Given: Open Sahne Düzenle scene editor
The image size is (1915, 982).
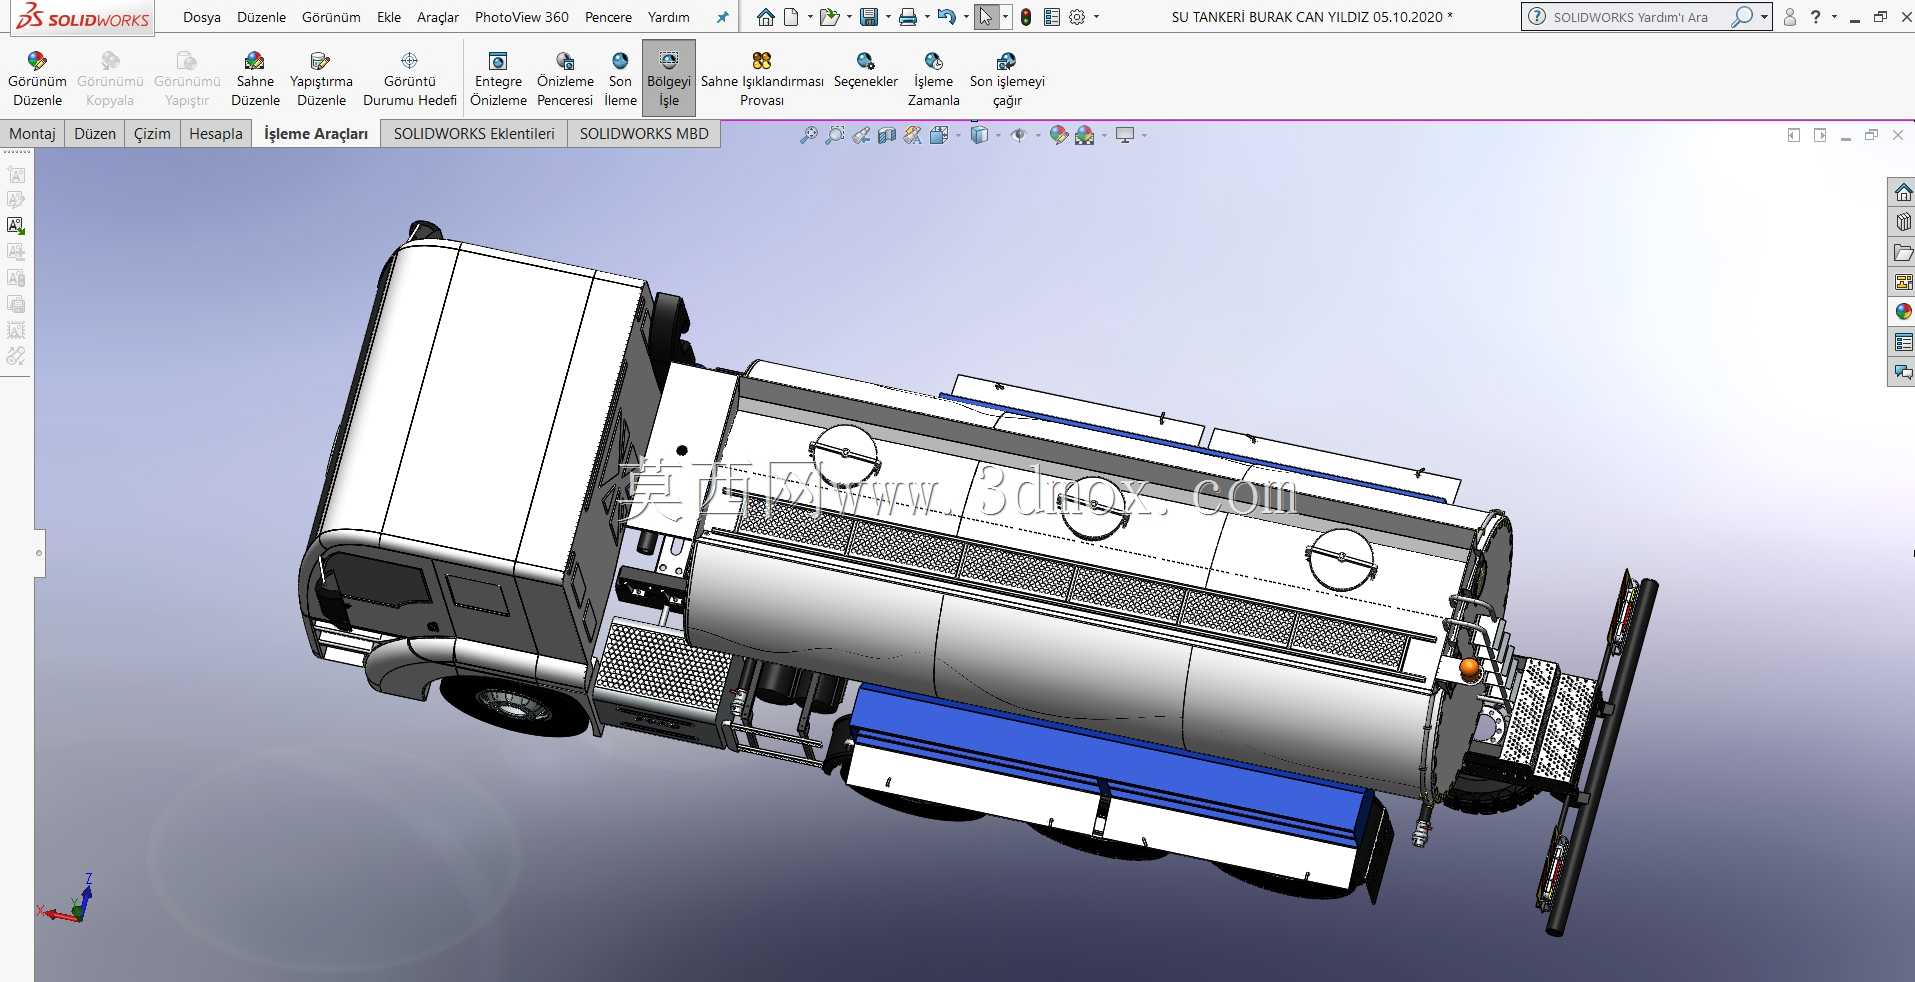Looking at the screenshot, I should coord(255,79).
